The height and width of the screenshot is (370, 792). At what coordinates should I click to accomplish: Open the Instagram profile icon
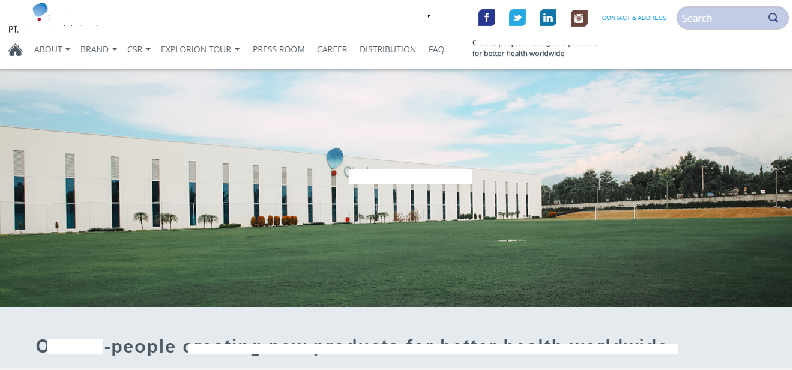coord(579,18)
